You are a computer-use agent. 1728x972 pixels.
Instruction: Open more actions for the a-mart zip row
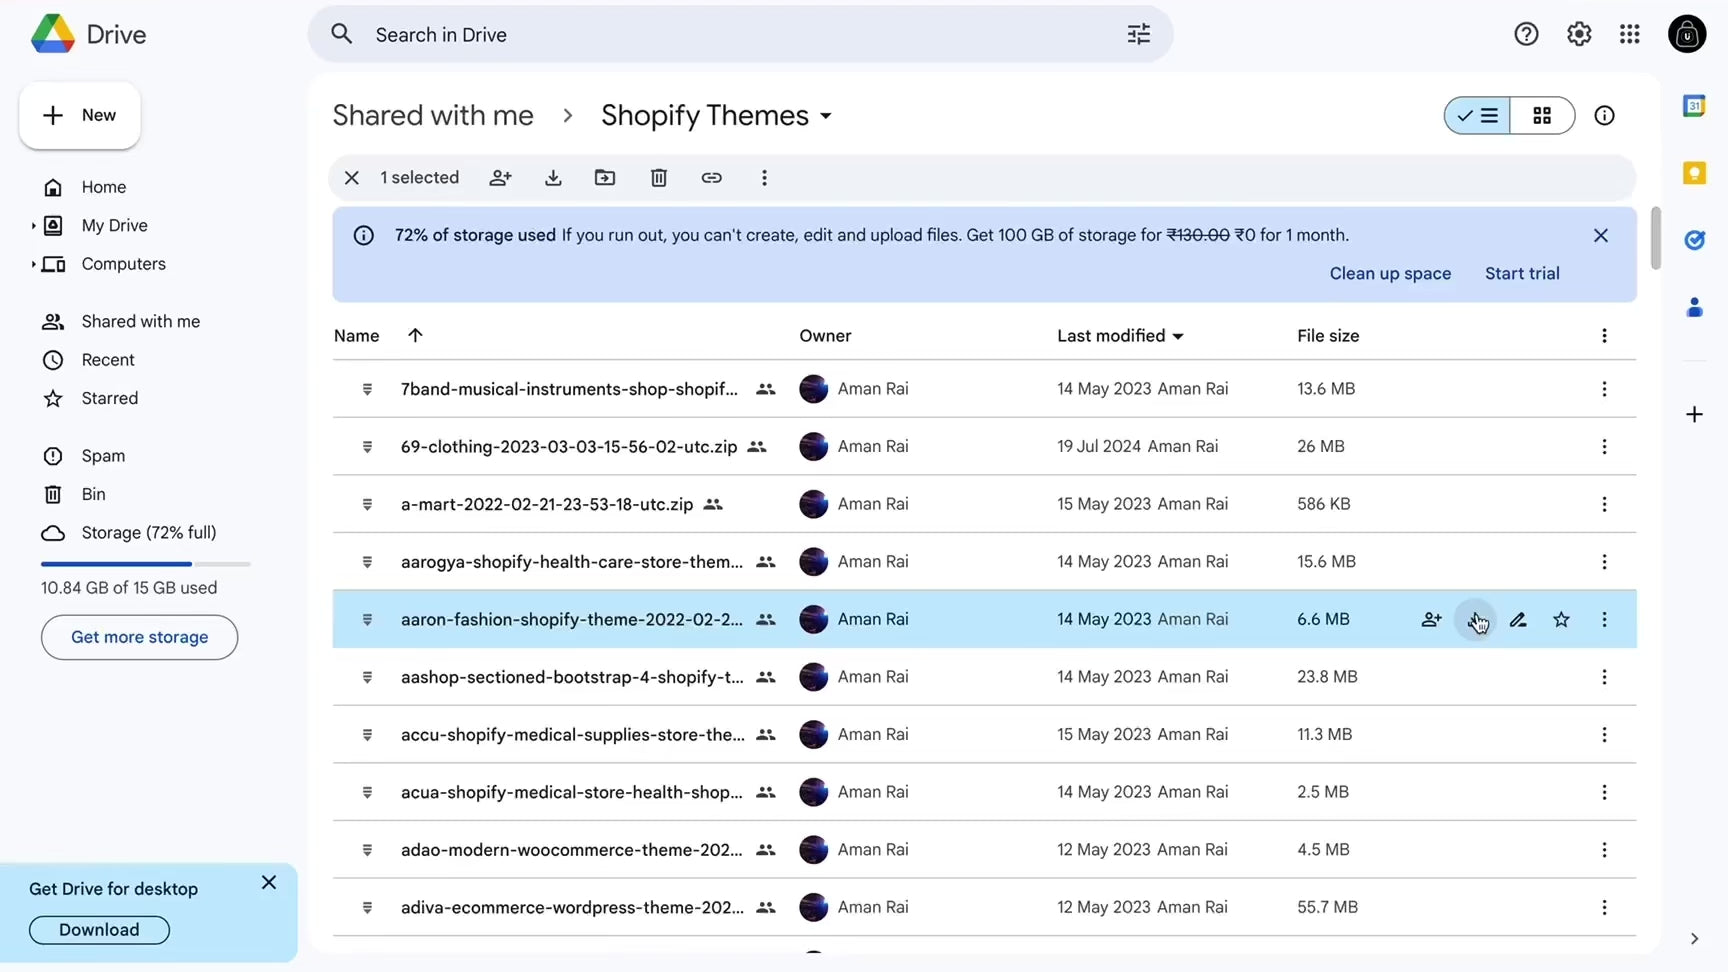pos(1604,505)
